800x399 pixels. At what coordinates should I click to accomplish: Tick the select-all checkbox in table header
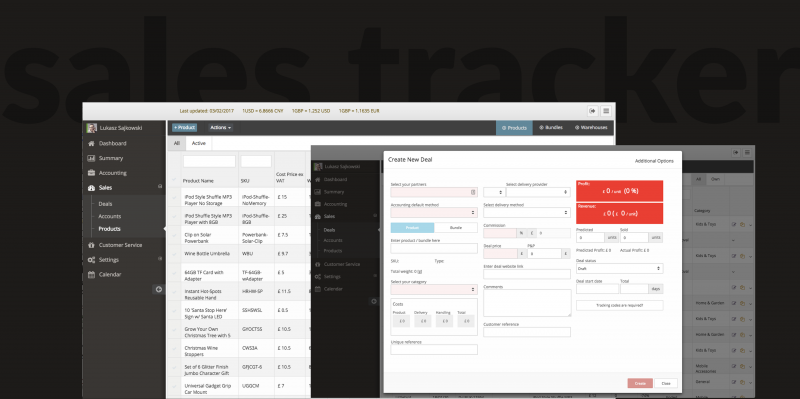(x=175, y=180)
